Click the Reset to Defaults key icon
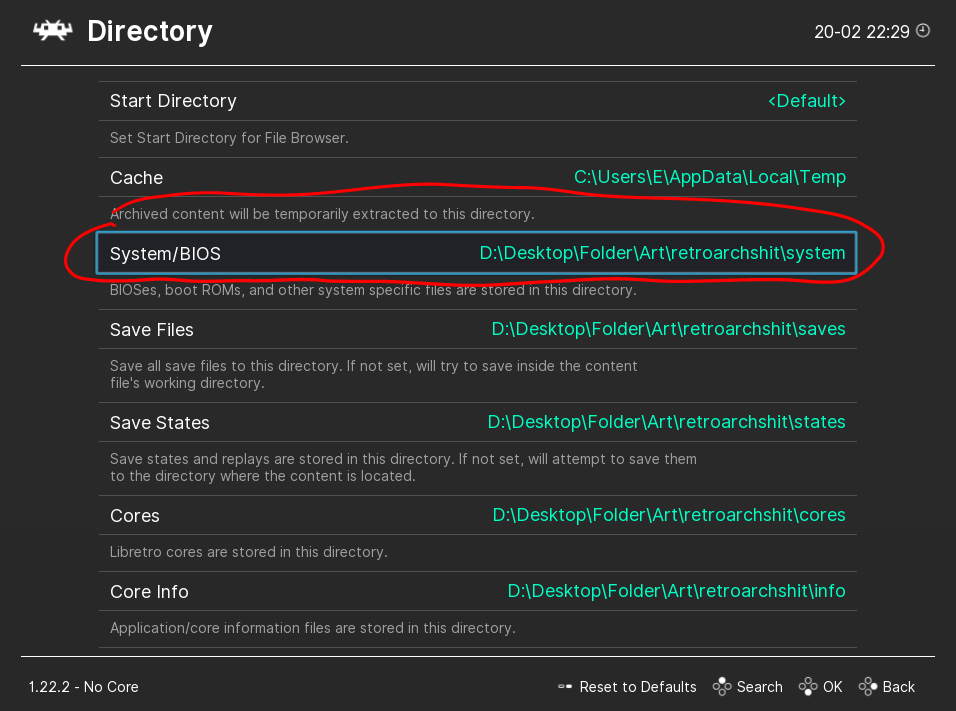This screenshot has height=711, width=956. click(565, 687)
